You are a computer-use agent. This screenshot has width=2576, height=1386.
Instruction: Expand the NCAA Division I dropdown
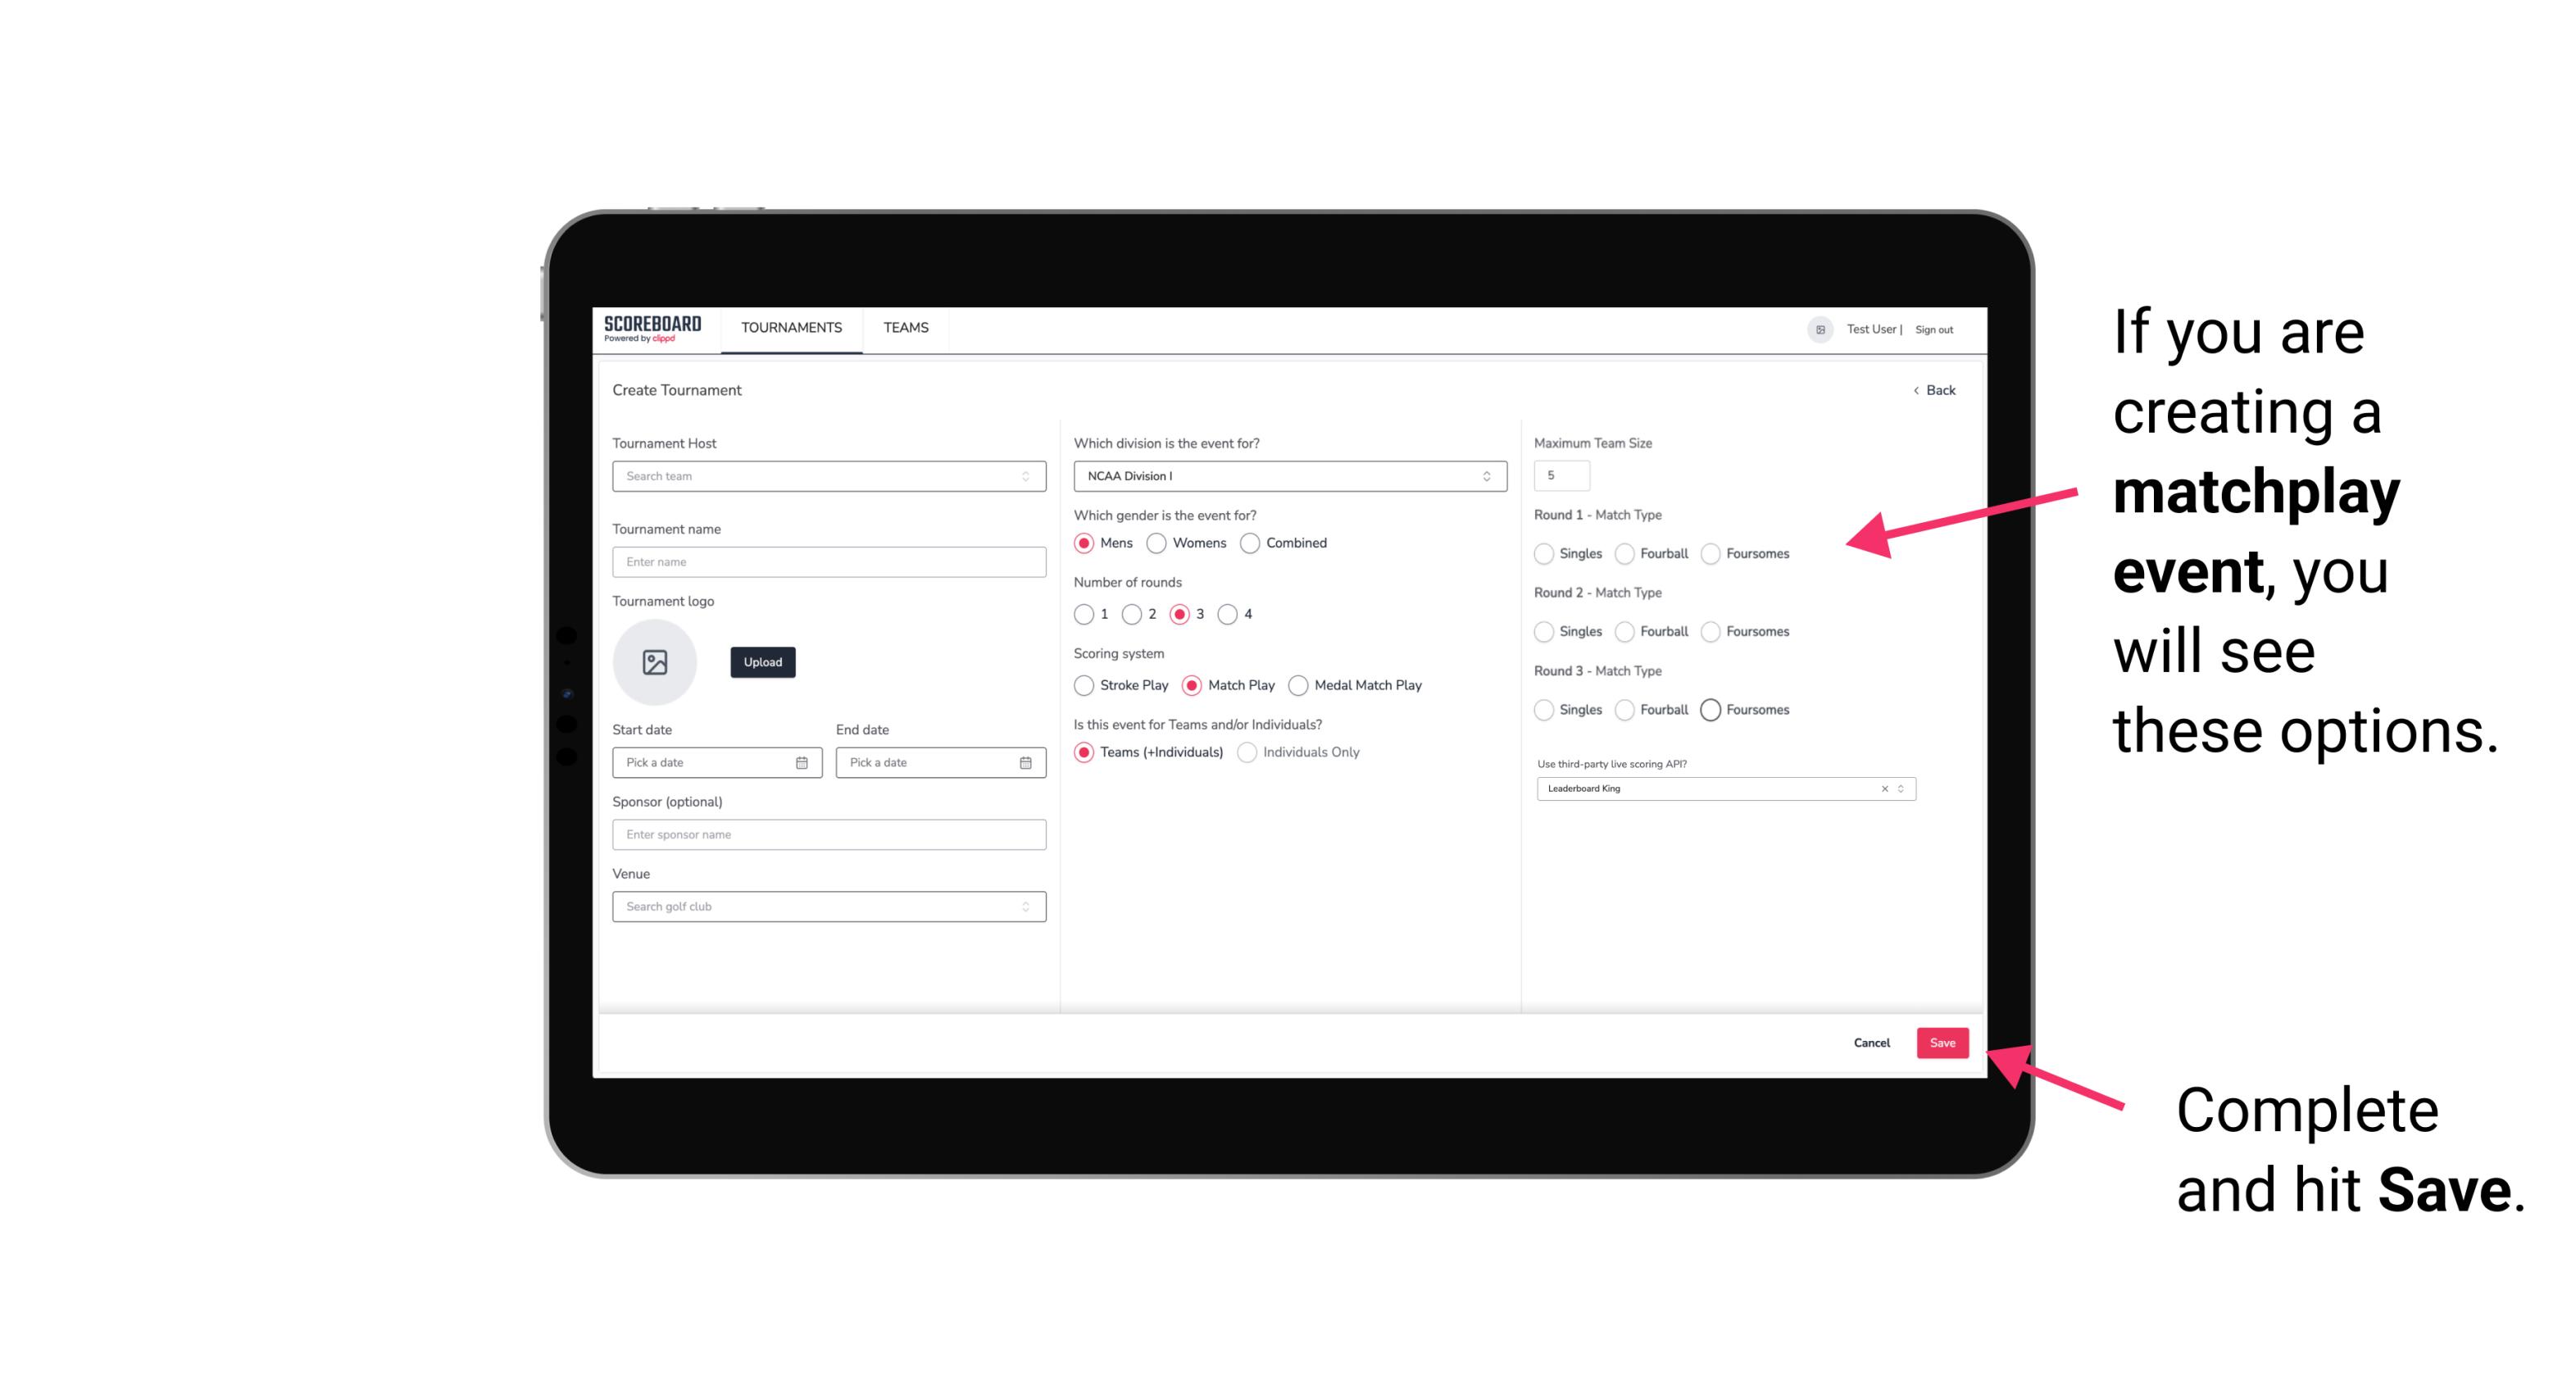(1489, 476)
